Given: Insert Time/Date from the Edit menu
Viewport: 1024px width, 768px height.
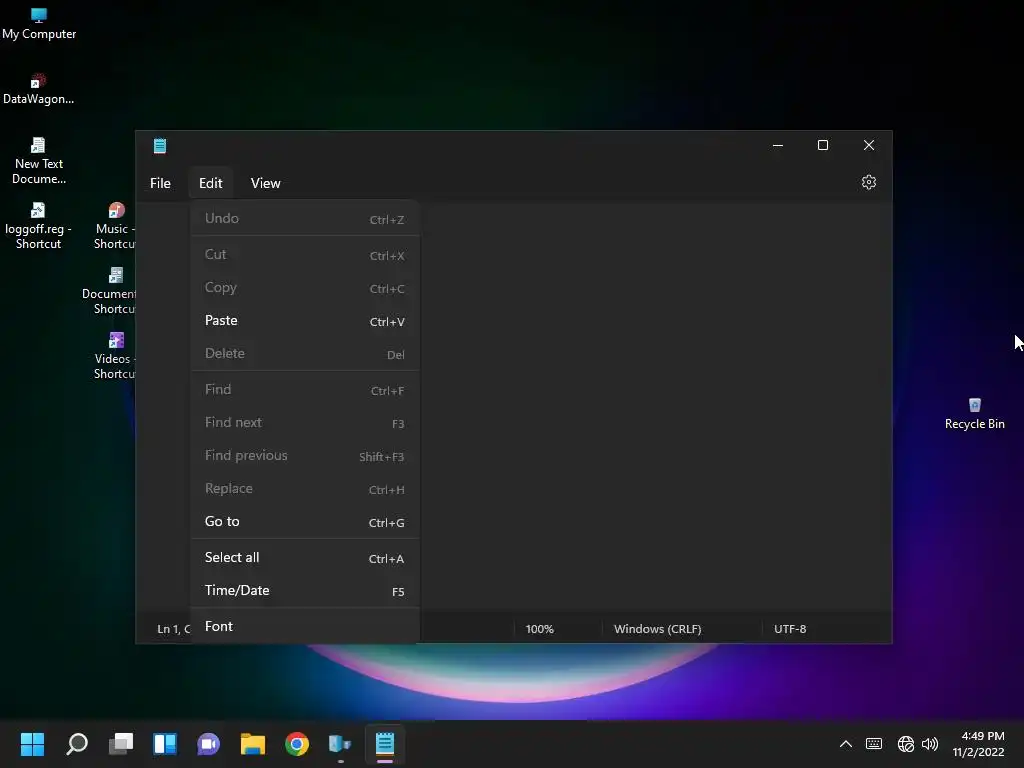Looking at the screenshot, I should (x=304, y=590).
